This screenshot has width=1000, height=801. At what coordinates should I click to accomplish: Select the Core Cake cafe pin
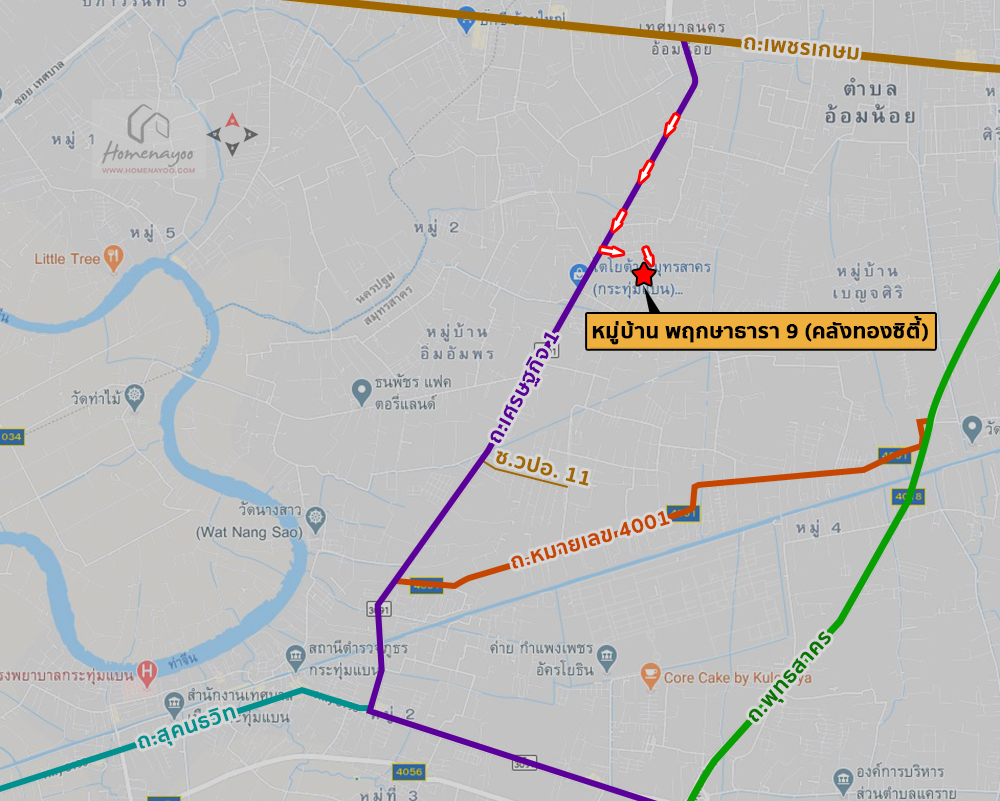[650, 677]
